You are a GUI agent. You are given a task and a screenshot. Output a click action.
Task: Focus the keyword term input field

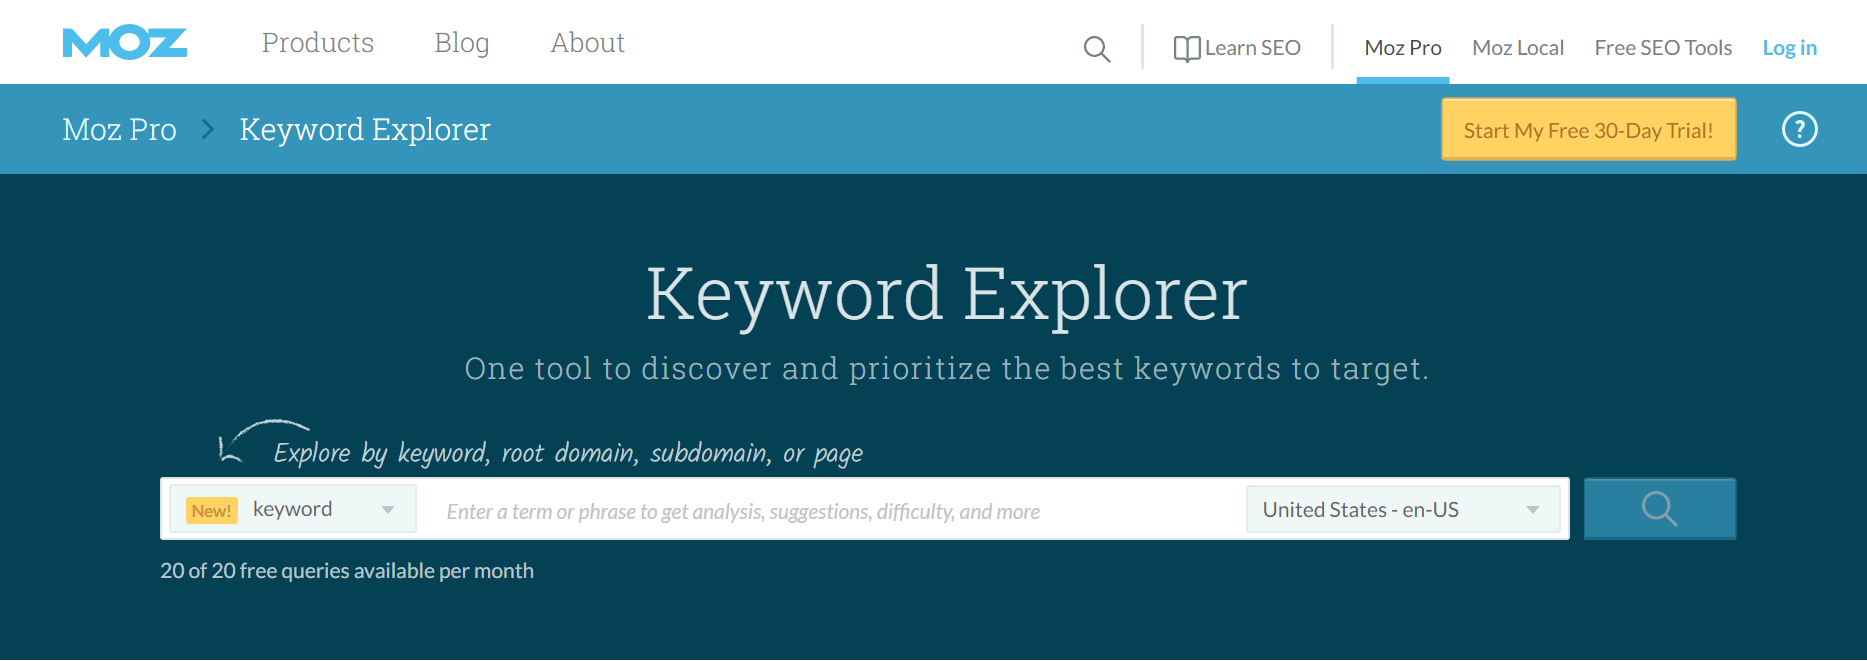click(832, 510)
